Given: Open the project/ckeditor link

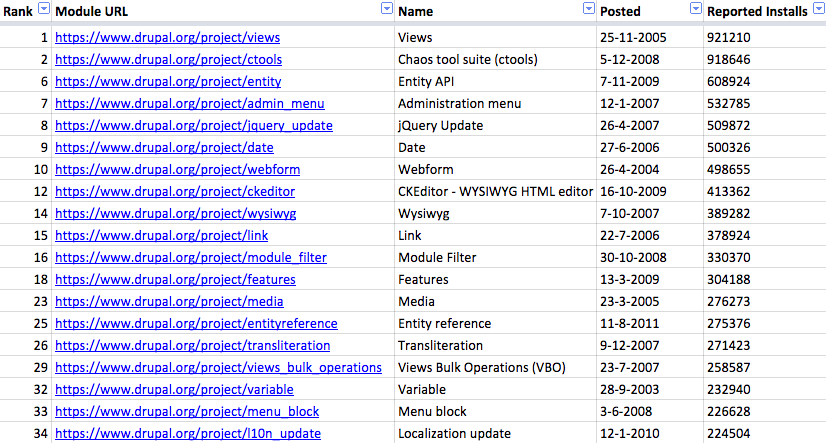Looking at the screenshot, I should pos(175,192).
